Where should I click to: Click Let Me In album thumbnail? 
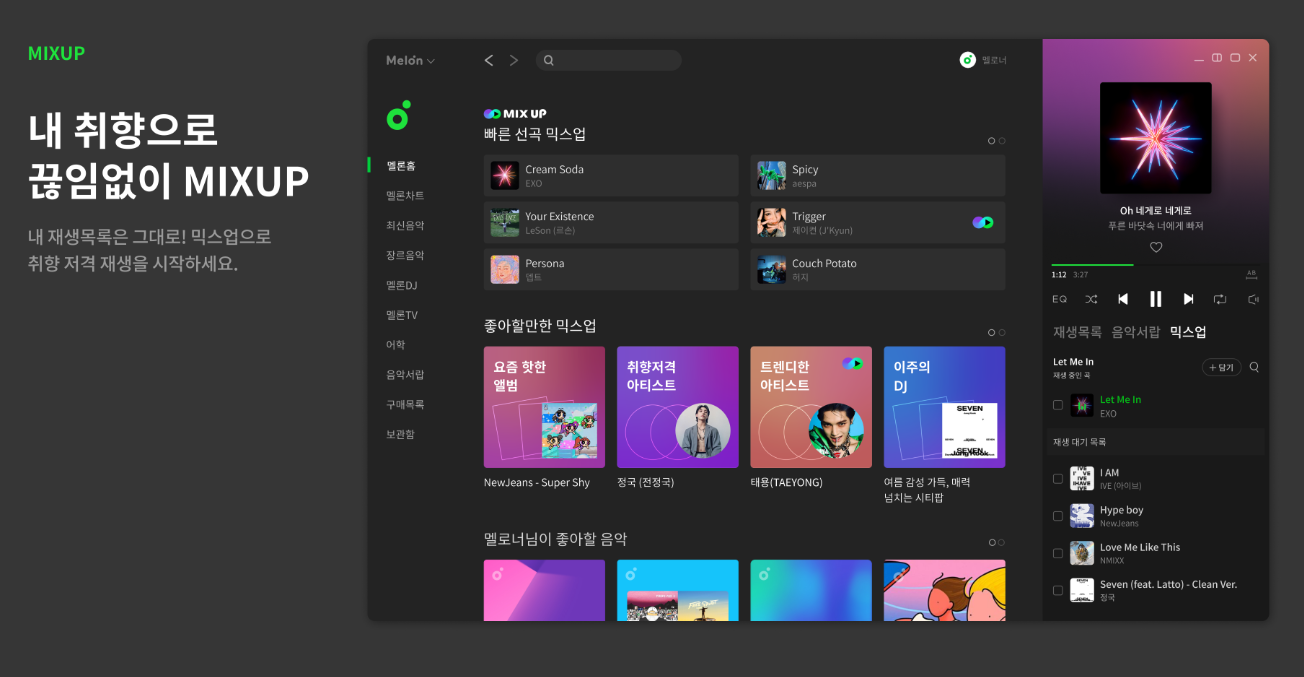pos(1082,405)
